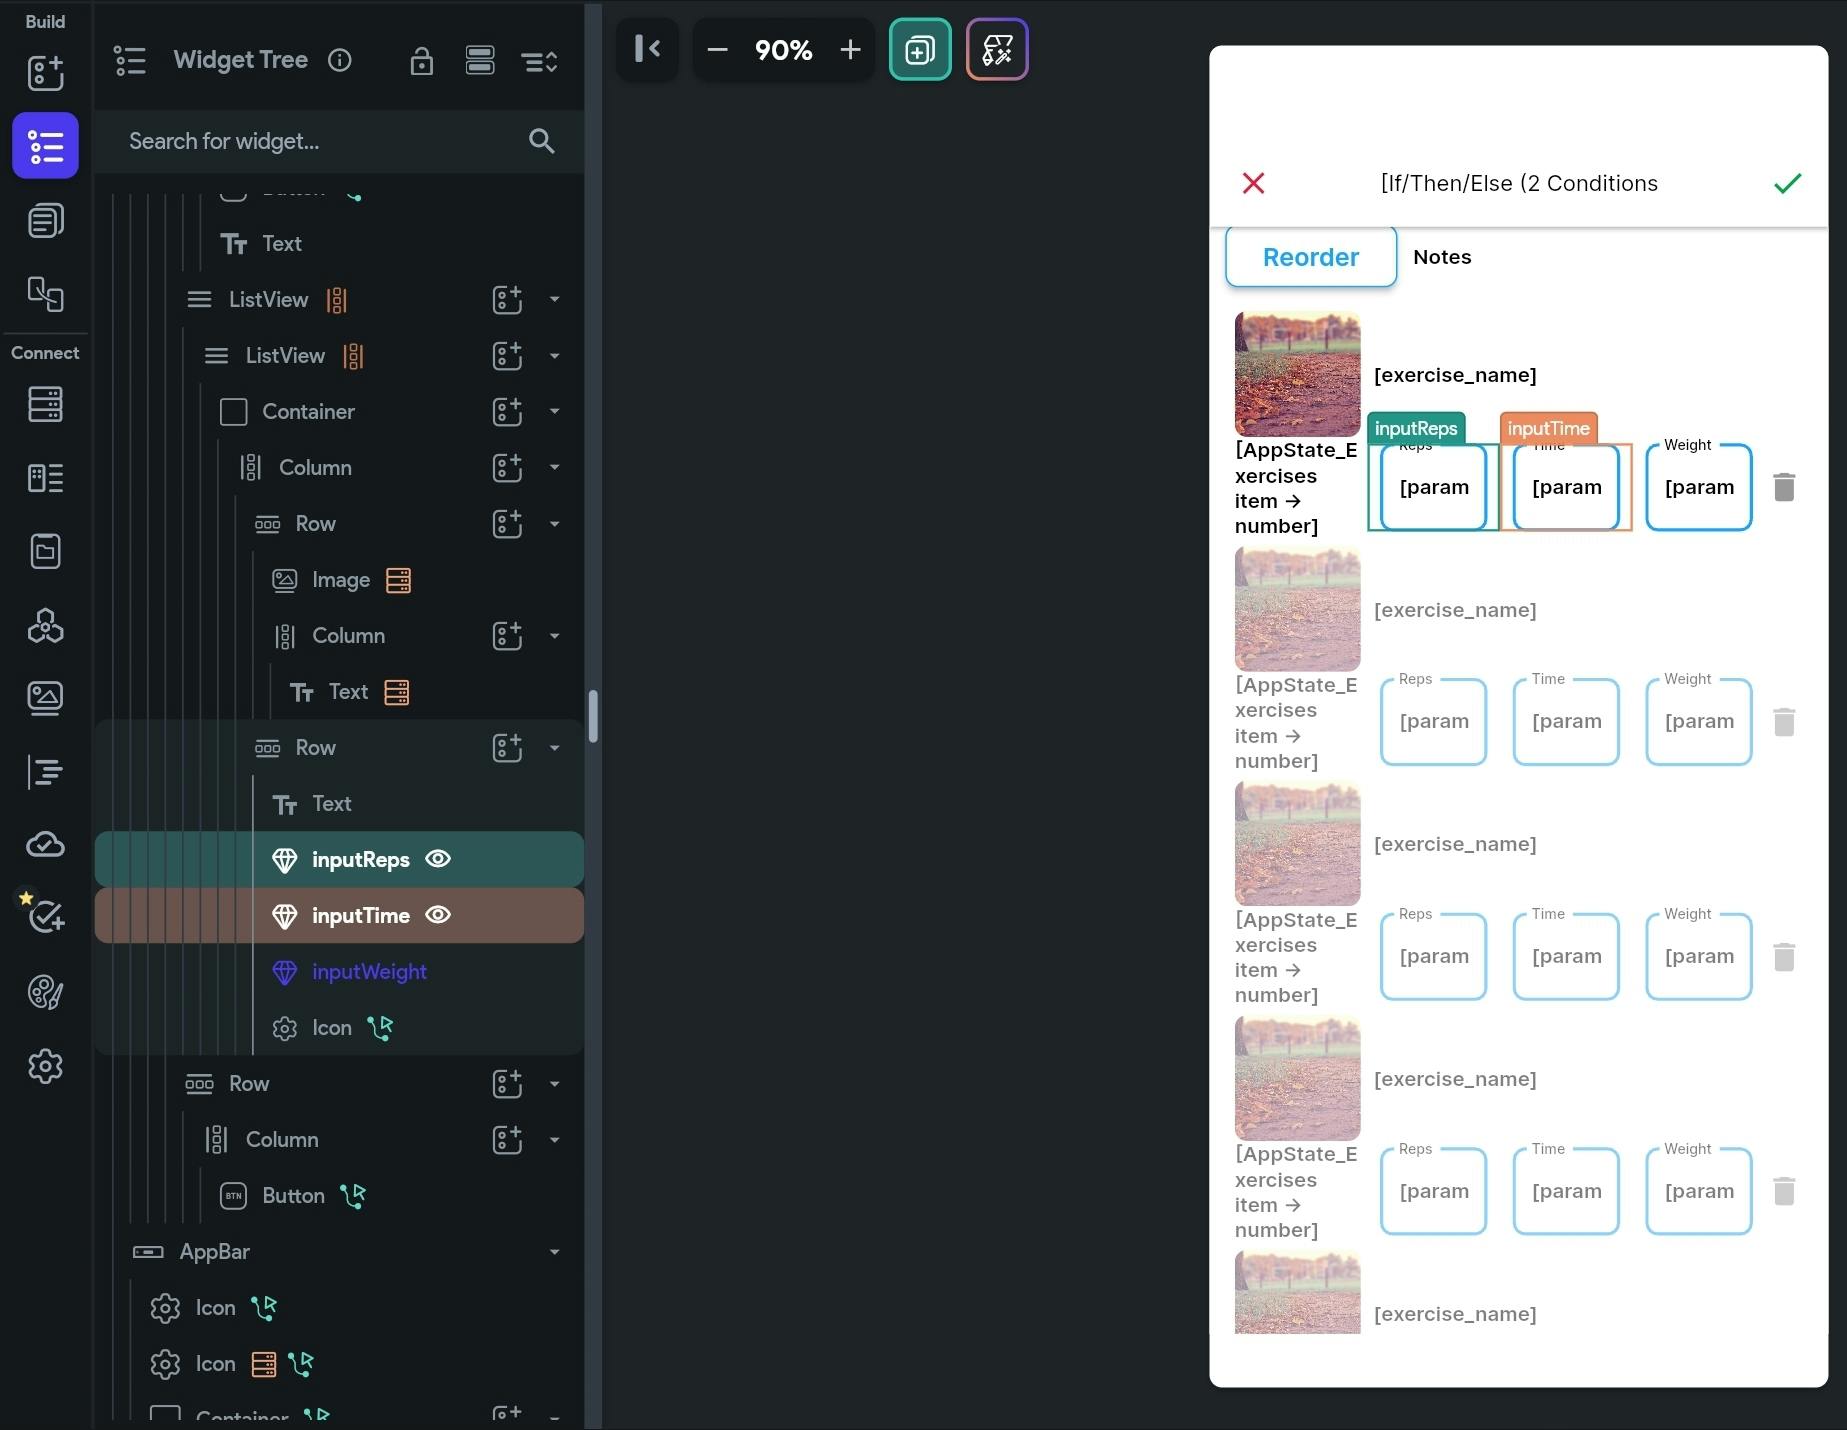
Task: Click the Reorder button
Action: [1311, 257]
